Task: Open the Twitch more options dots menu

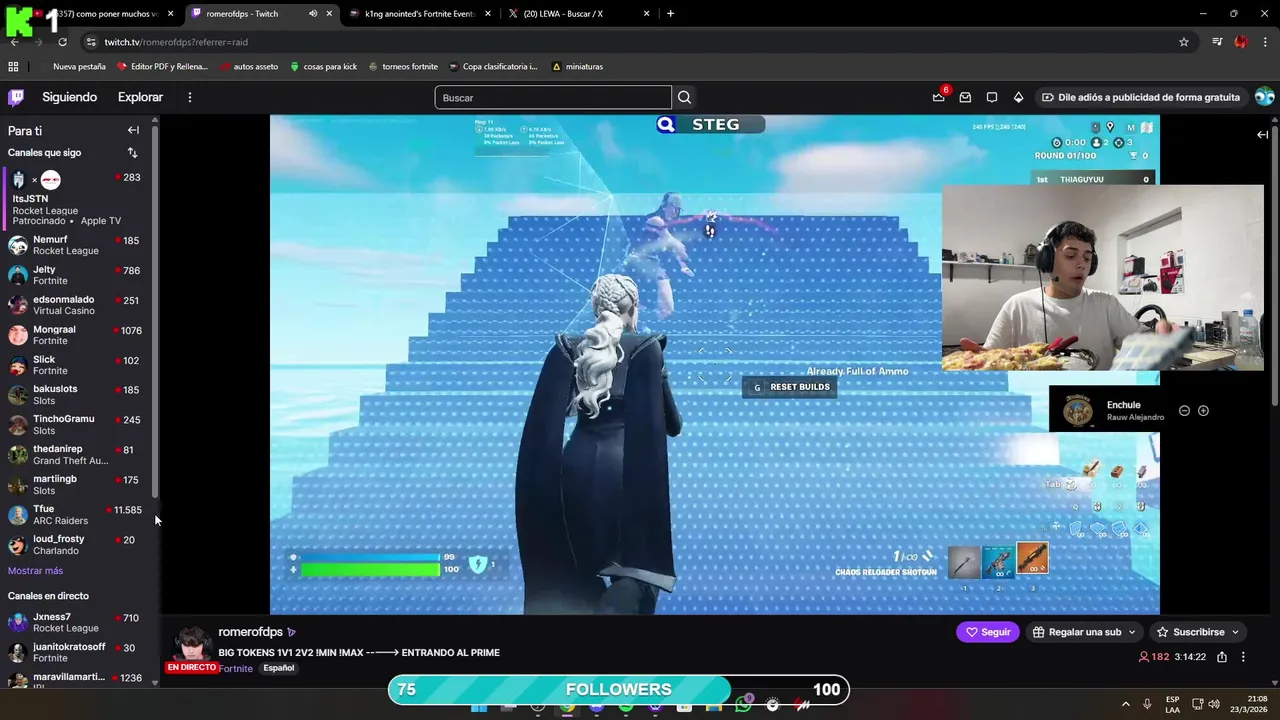Action: pyautogui.click(x=189, y=97)
